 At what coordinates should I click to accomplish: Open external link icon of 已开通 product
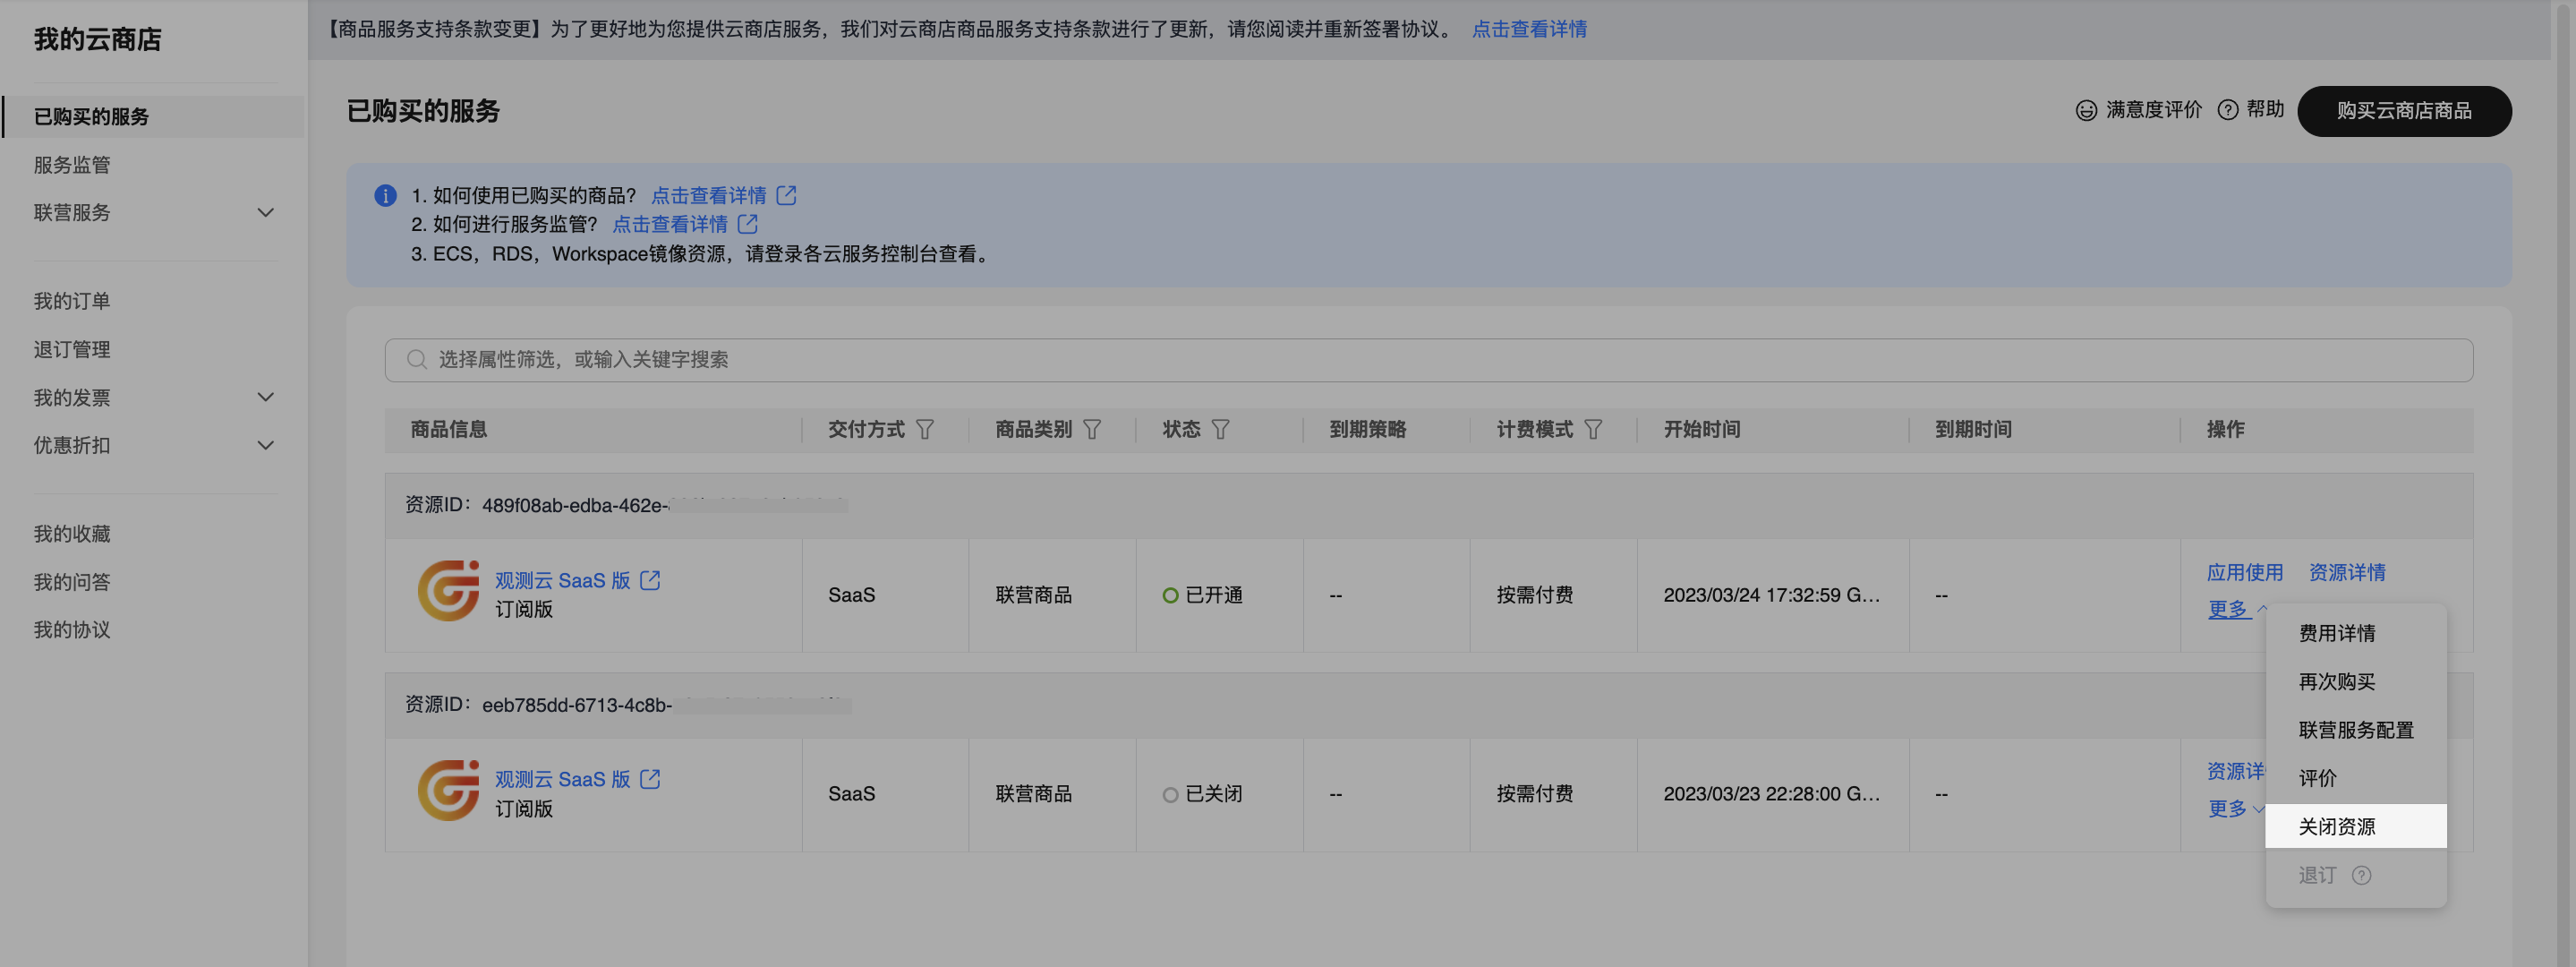point(650,580)
